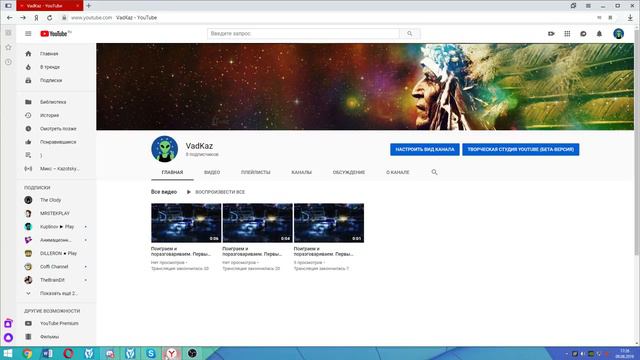Click the VadKaz alien channel avatar

[x=164, y=149]
